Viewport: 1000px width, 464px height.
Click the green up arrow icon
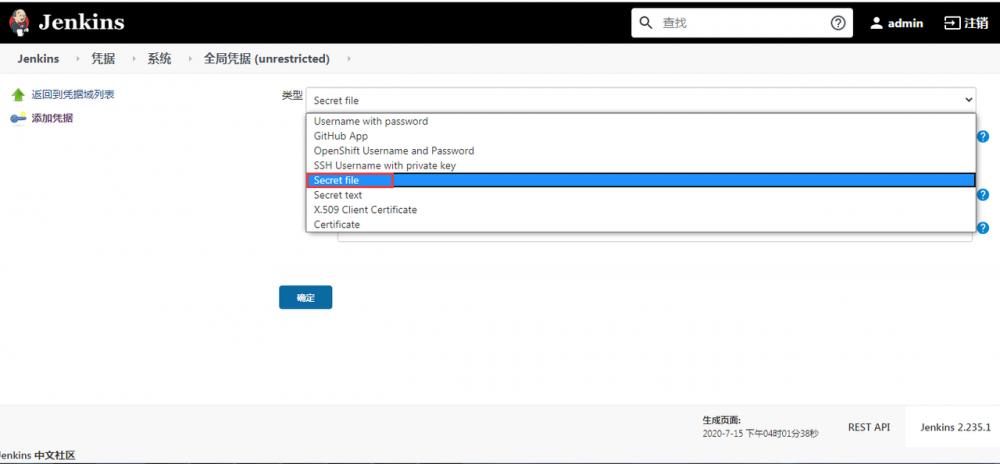[18, 95]
